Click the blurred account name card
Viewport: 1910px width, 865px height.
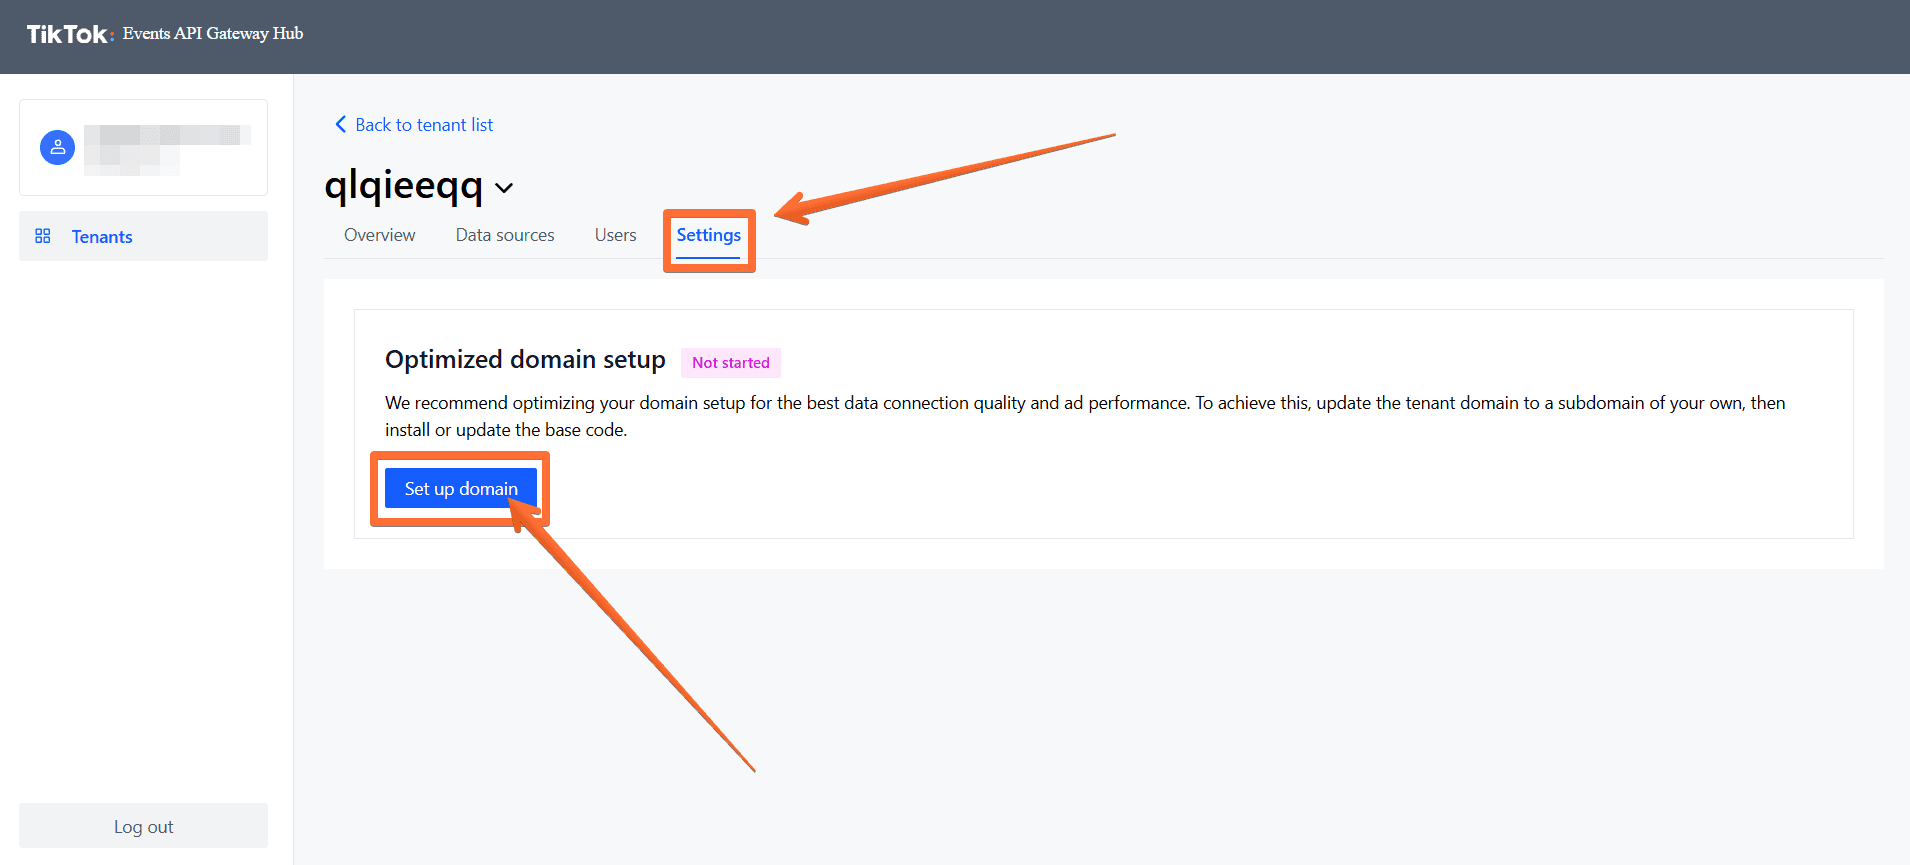(143, 147)
